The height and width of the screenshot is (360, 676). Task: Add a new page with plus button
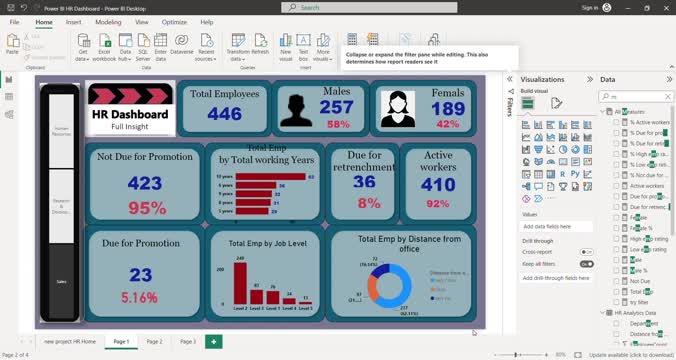click(213, 341)
